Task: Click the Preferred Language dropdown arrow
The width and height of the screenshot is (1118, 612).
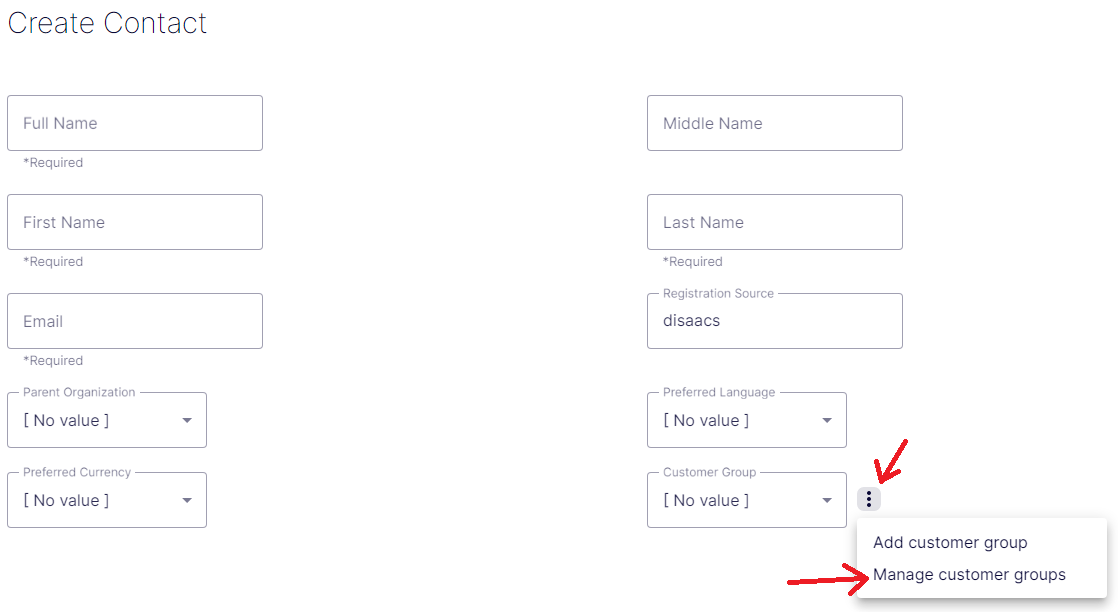Action: pyautogui.click(x=827, y=420)
